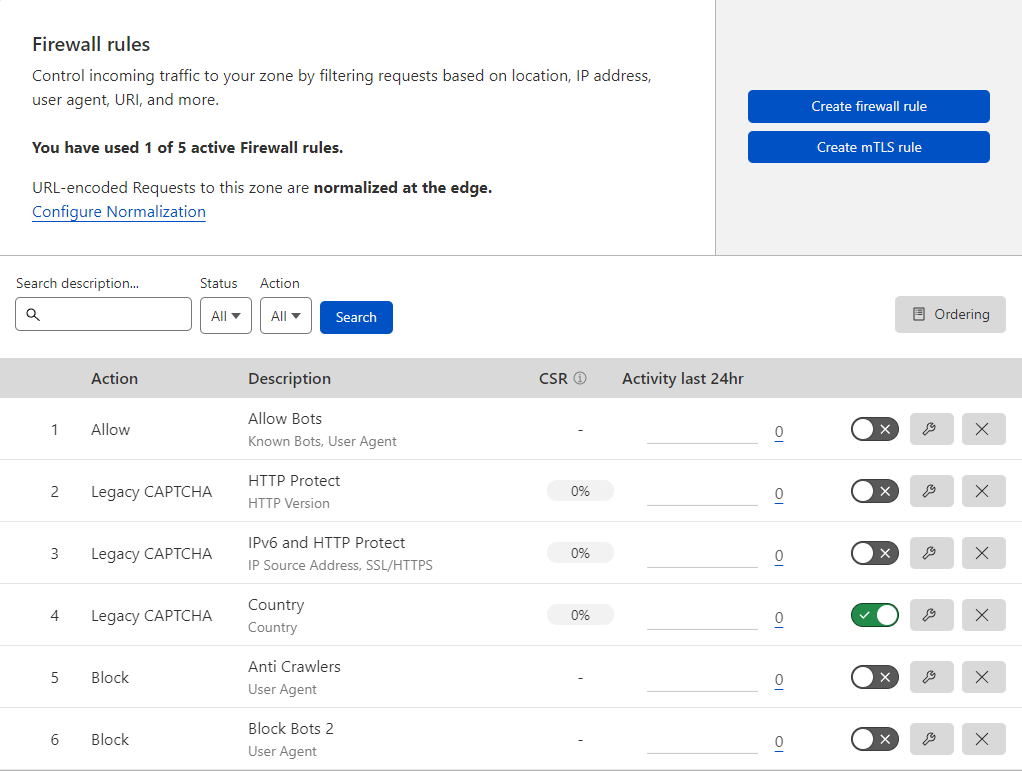Delete the Block Bots 2 rule
This screenshot has height=771, width=1022.
984,739
